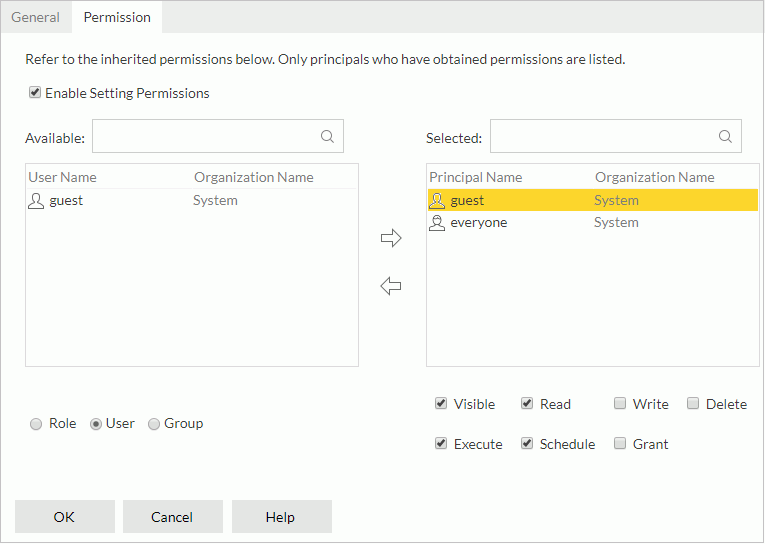Image resolution: width=765 pixels, height=544 pixels.
Task: Enable the Write permission
Action: (x=620, y=403)
